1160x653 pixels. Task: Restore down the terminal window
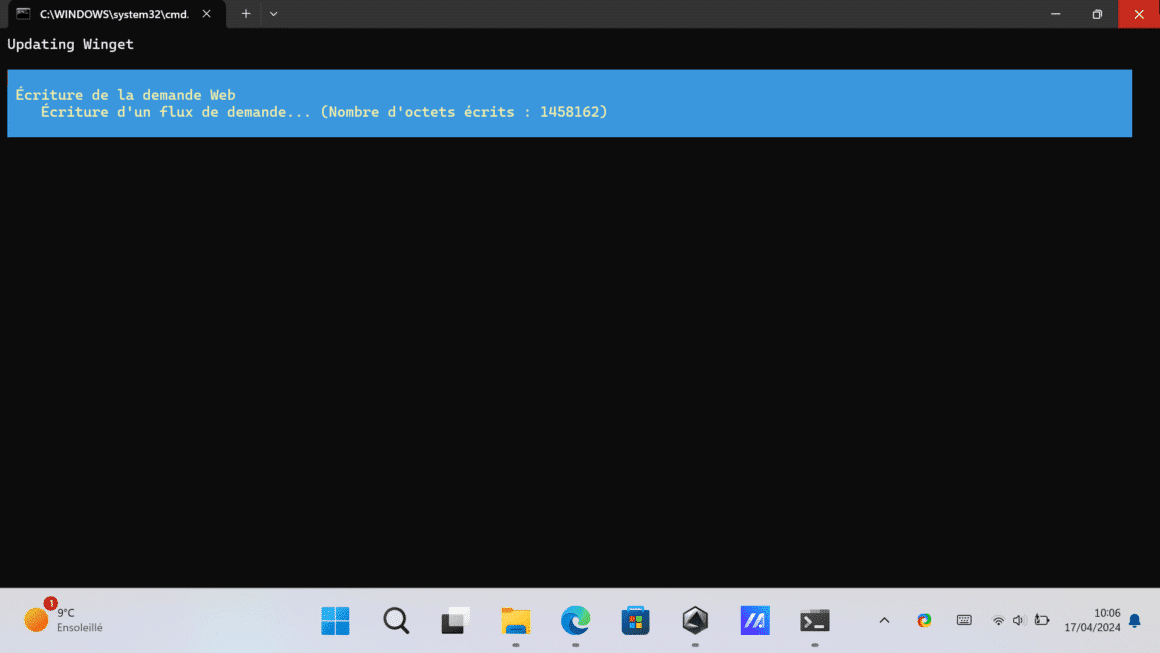click(x=1097, y=14)
